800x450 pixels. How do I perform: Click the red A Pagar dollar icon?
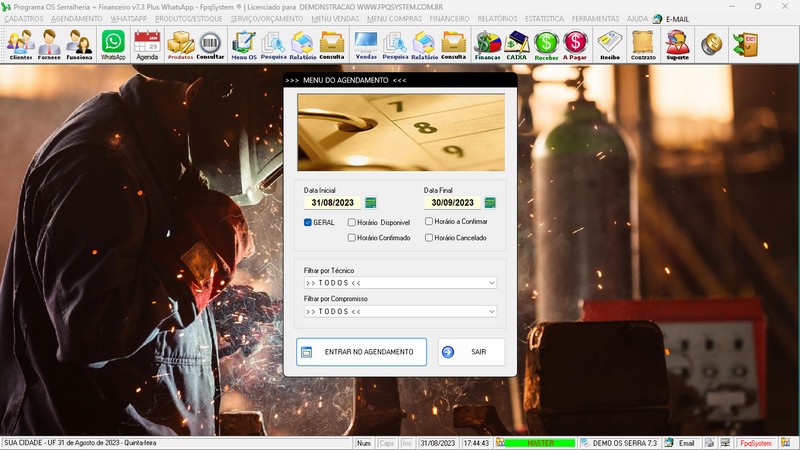(575, 44)
